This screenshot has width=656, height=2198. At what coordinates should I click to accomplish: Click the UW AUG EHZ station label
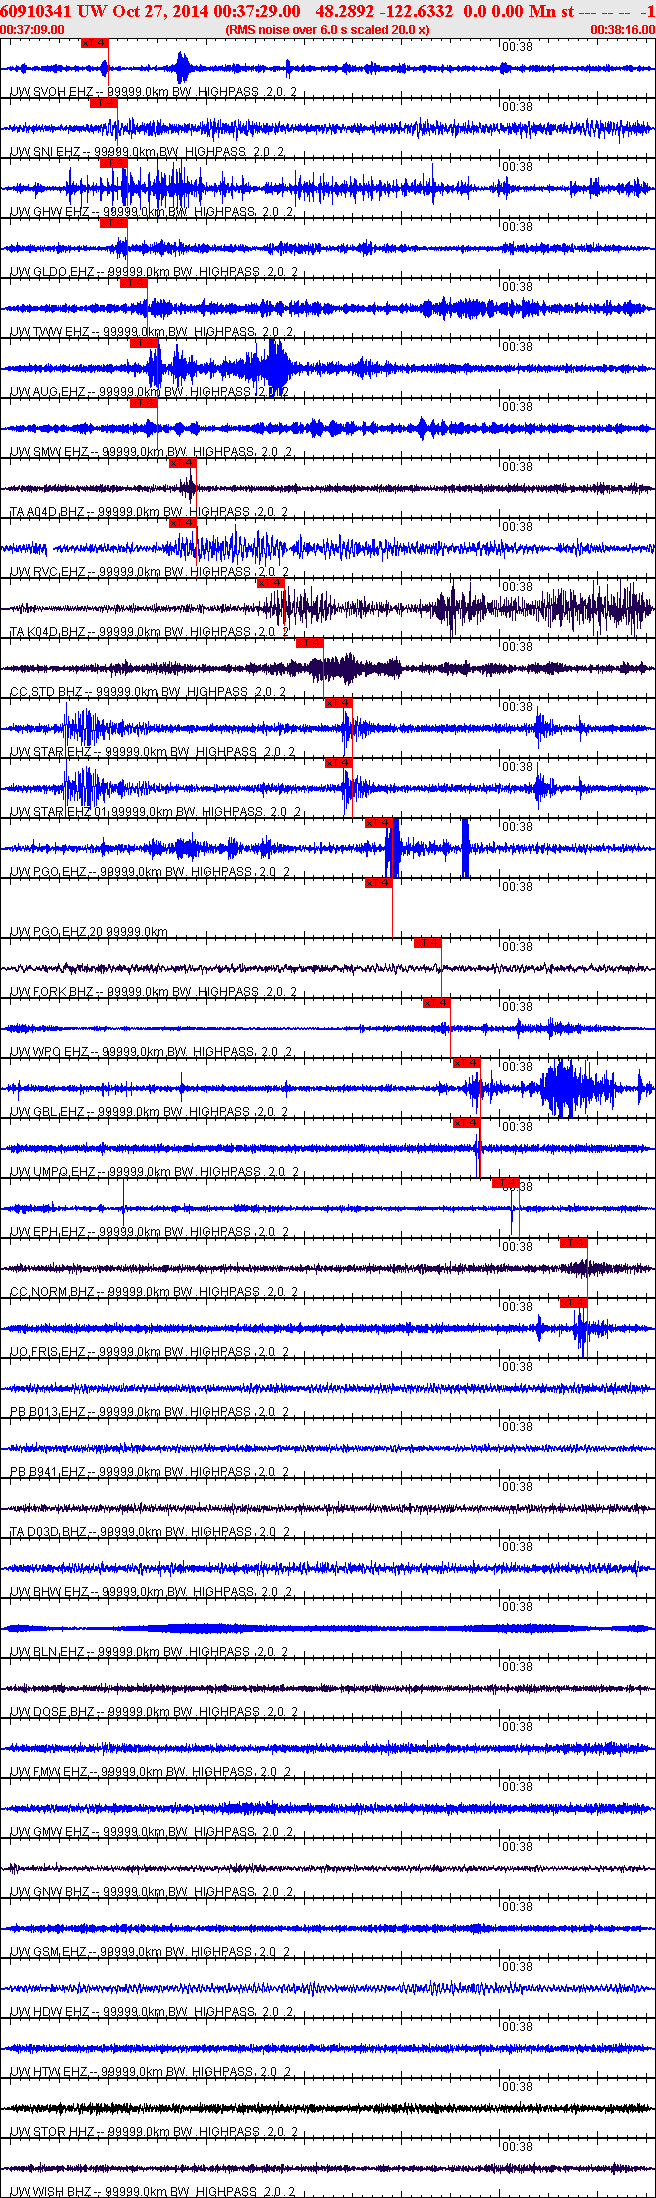point(149,392)
